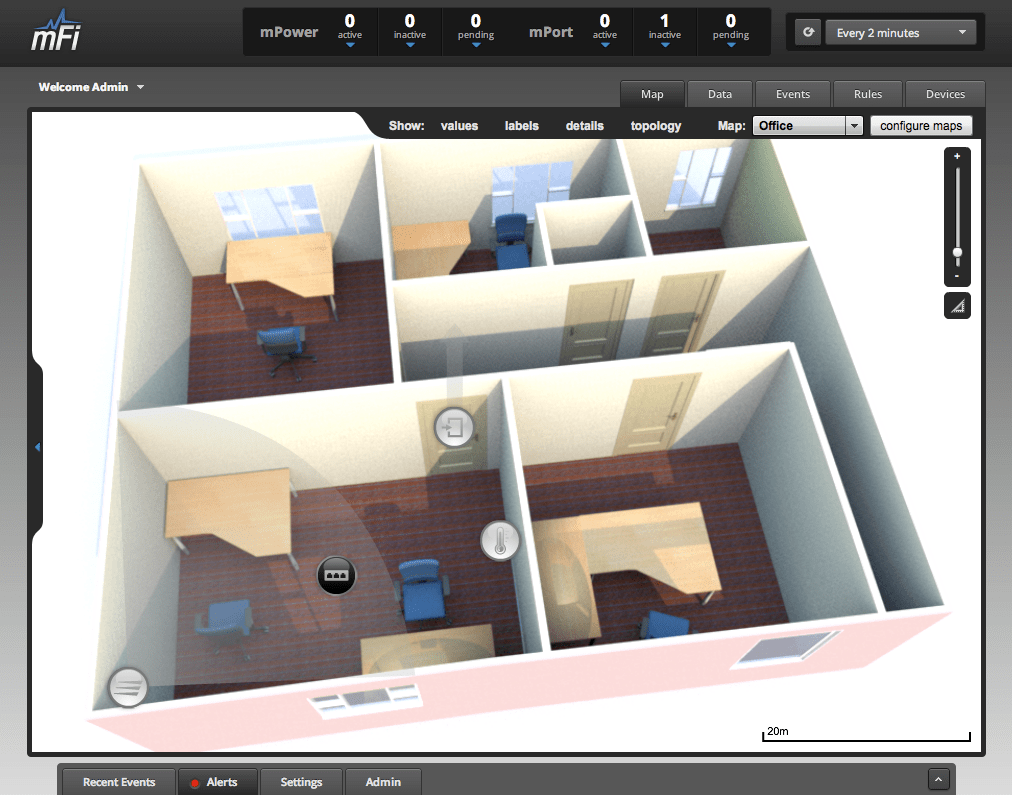1012x795 pixels.
Task: Click the refresh icon next to the interval selector
Action: click(x=808, y=31)
